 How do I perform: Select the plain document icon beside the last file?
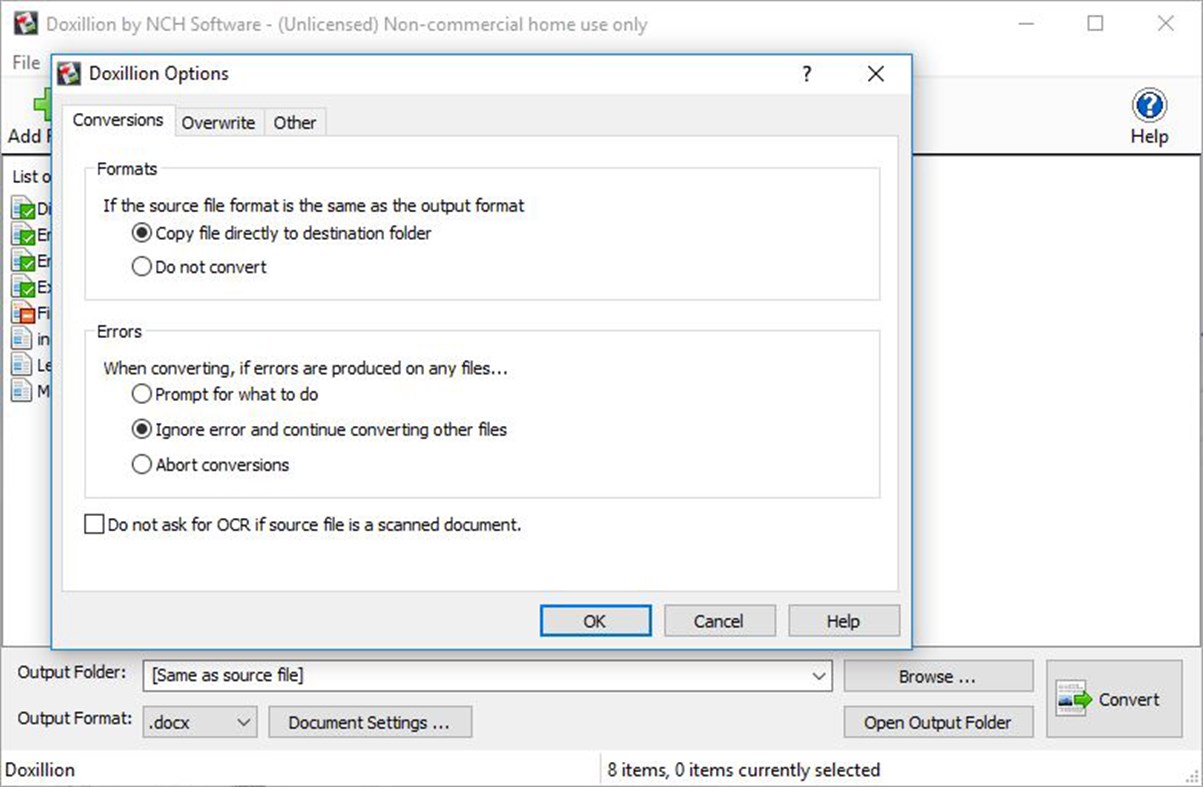[22, 391]
